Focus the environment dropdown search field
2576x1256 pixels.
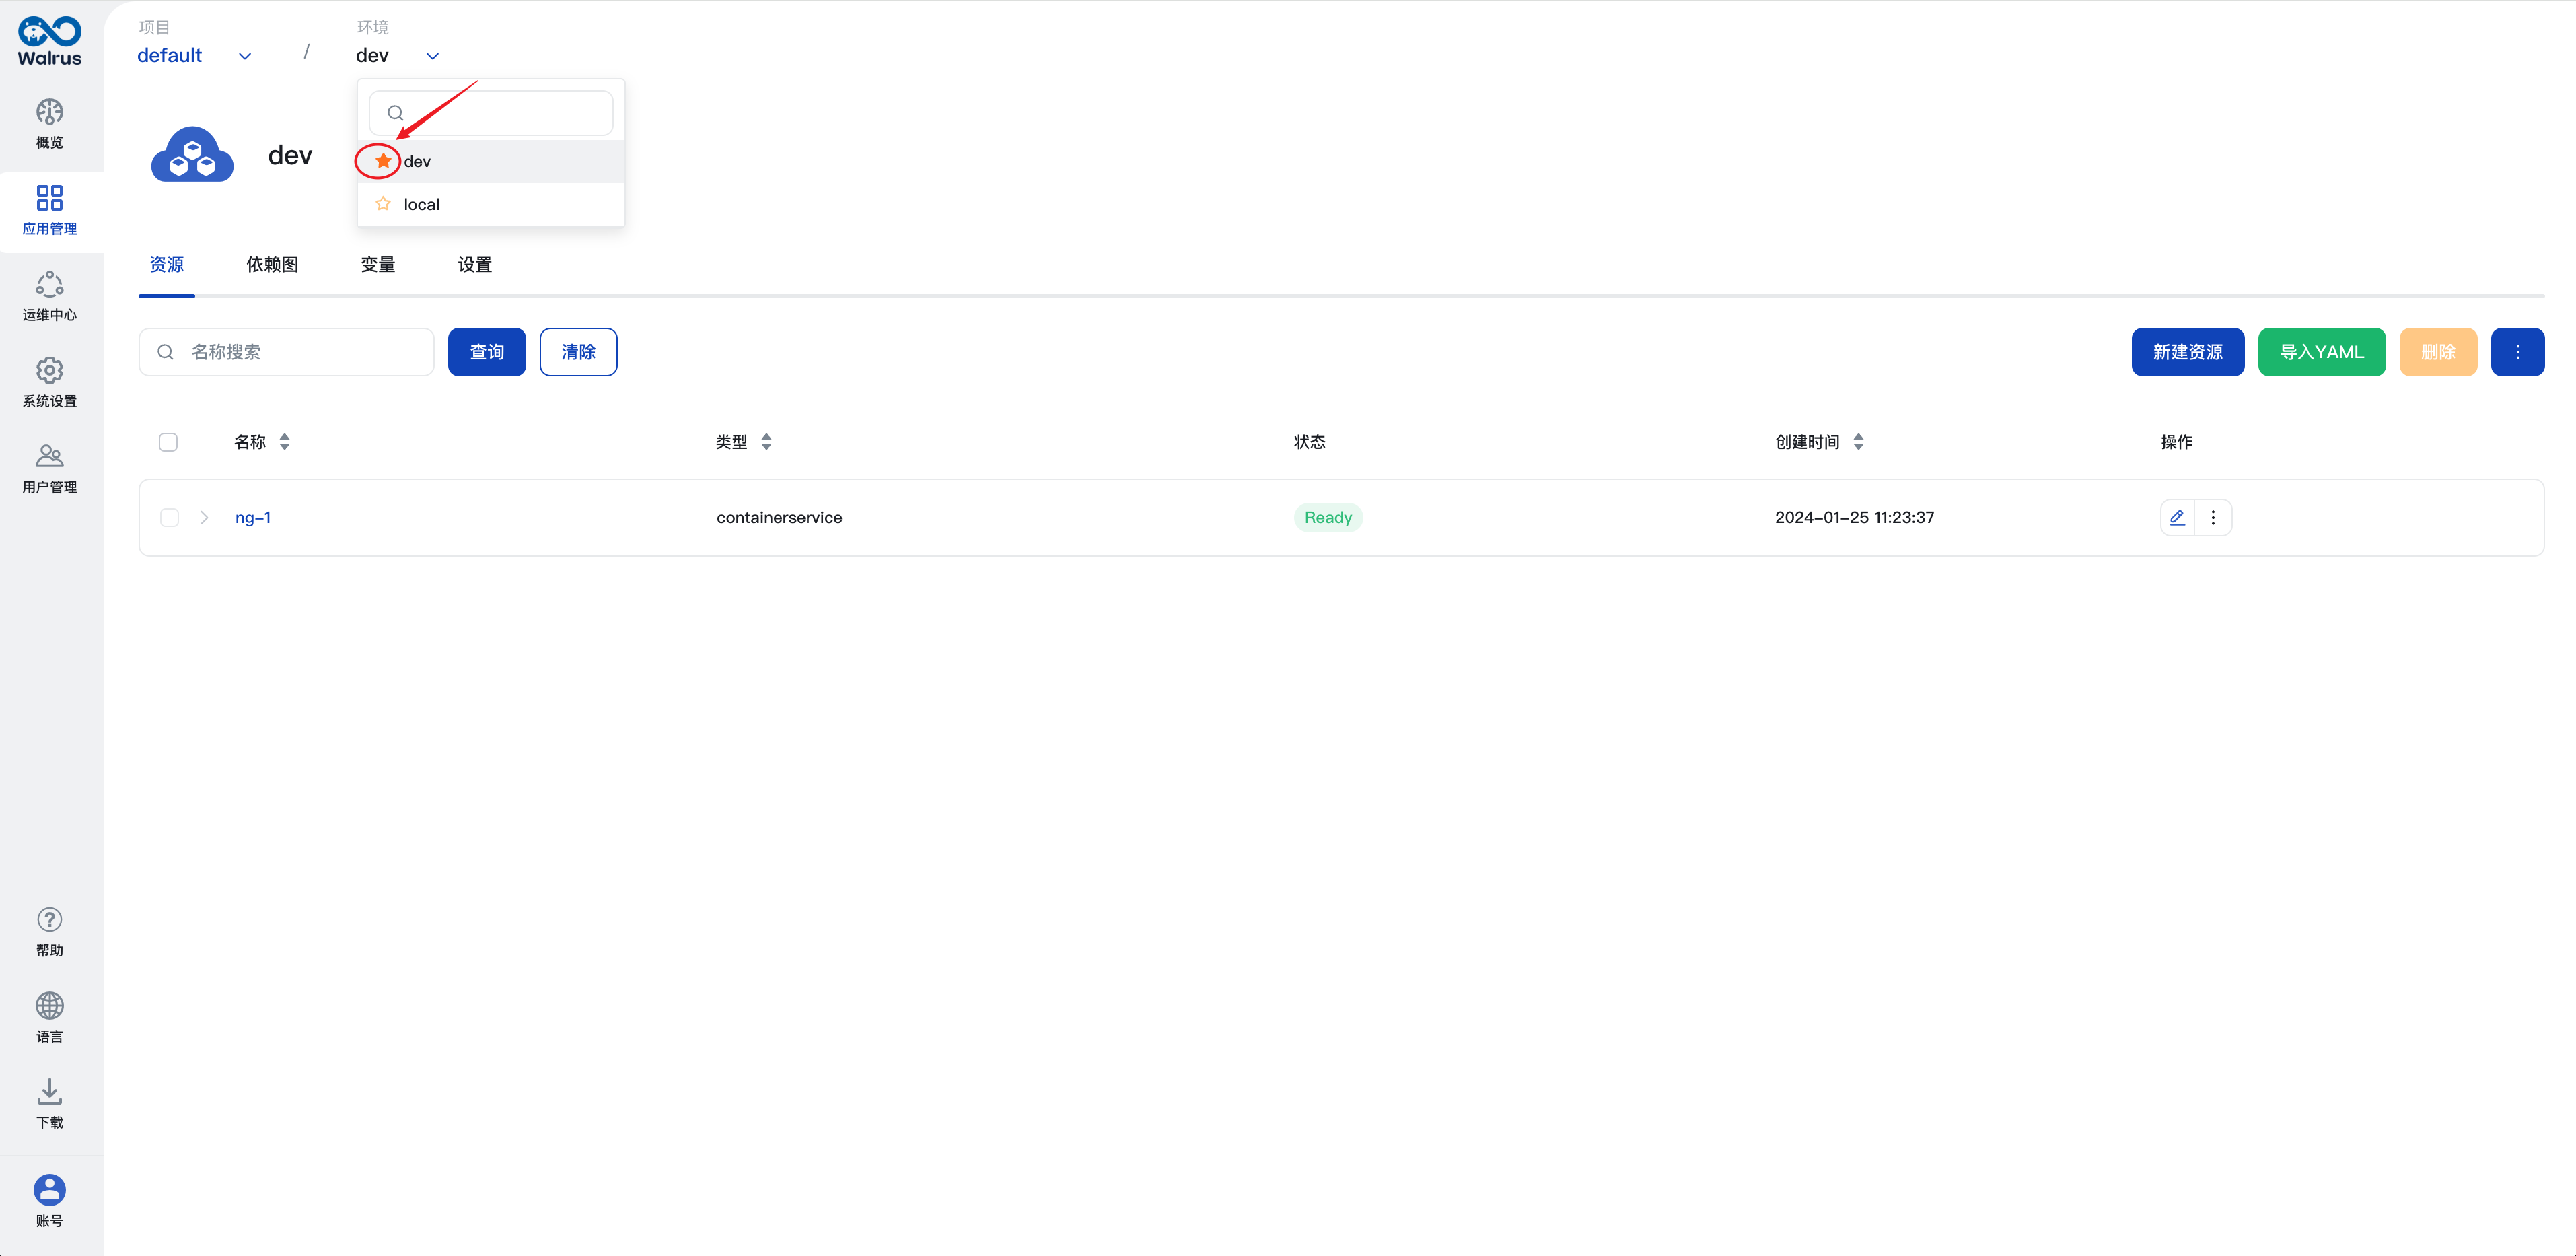coord(491,113)
